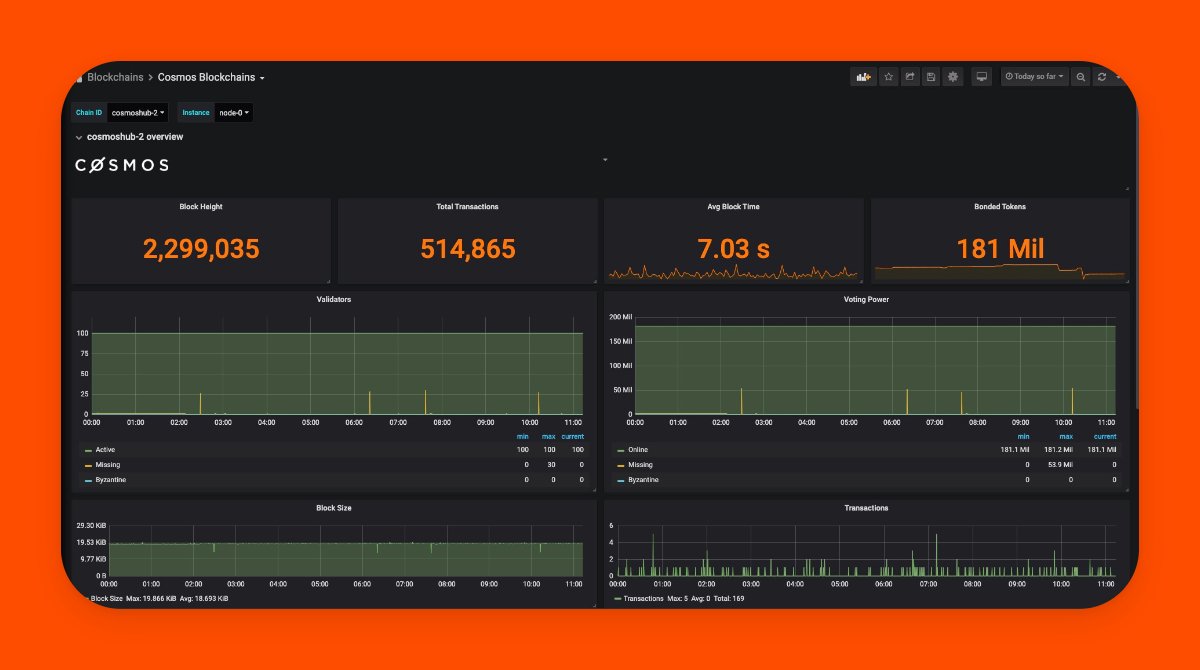1200x670 pixels.
Task: Open the Instance node-0 dropdown
Action: coord(234,113)
